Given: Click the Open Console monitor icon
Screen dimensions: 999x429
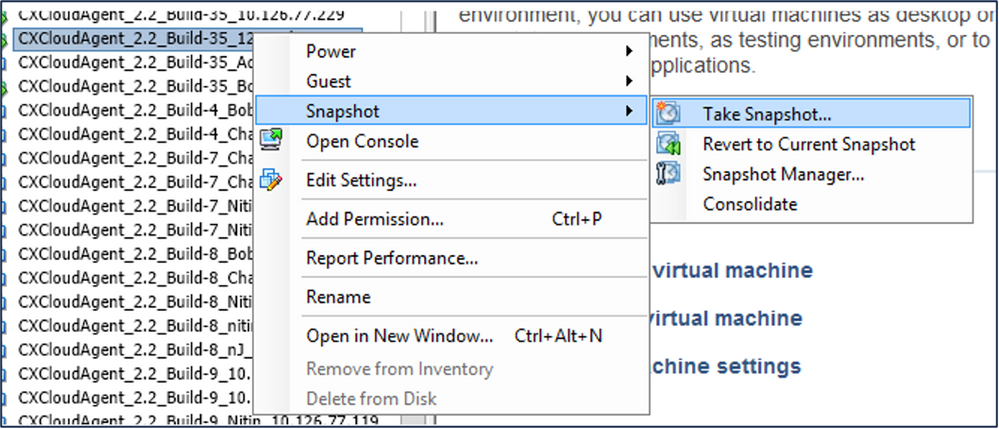Looking at the screenshot, I should 271,141.
